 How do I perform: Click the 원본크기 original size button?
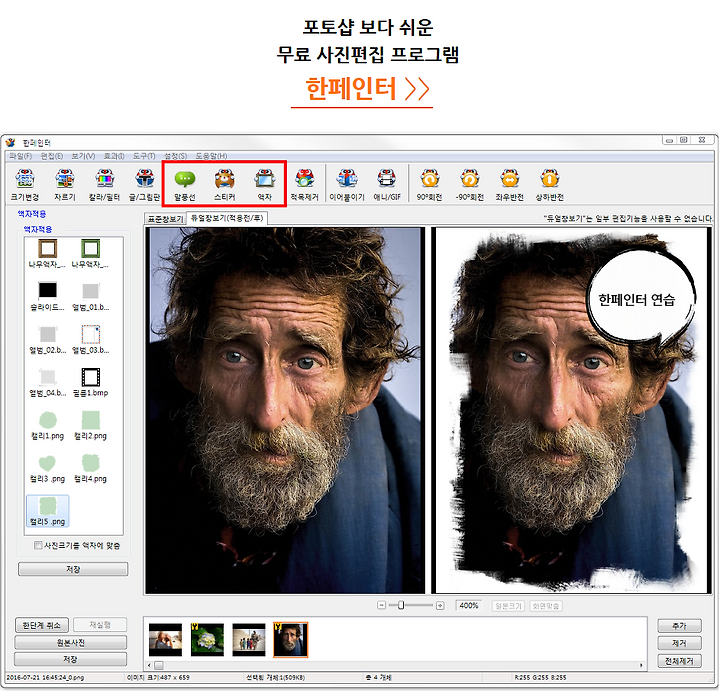508,606
